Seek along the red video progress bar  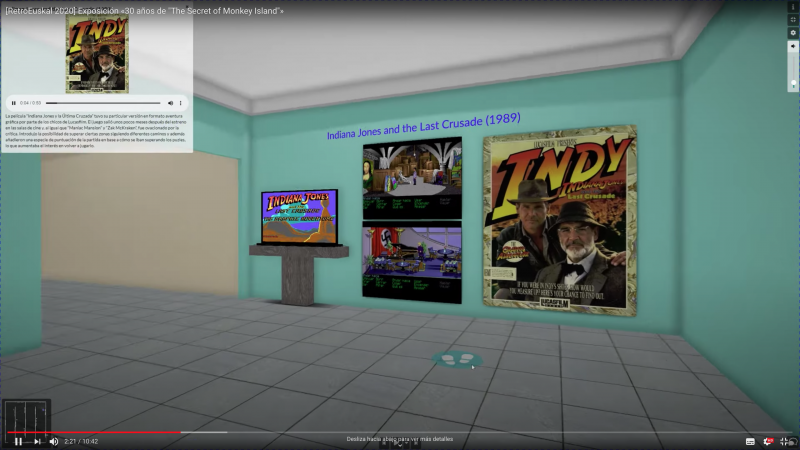pos(398,432)
